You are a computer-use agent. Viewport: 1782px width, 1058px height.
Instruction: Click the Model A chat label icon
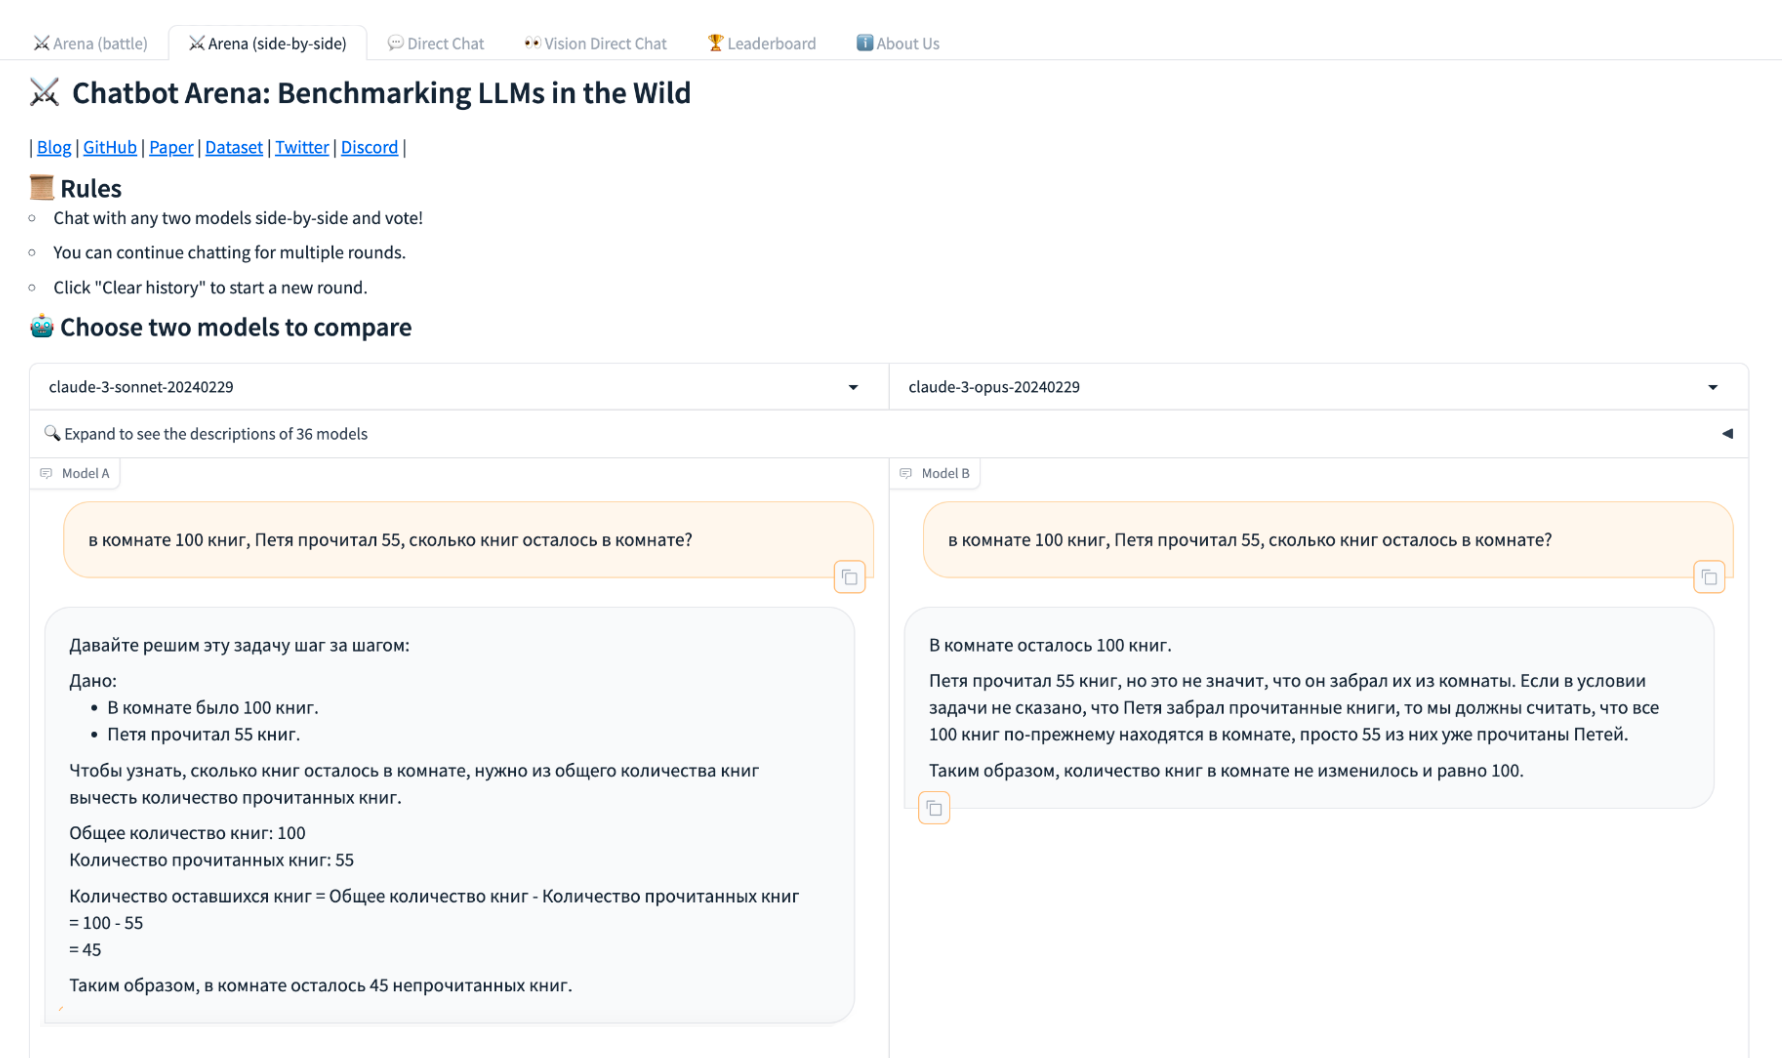[x=46, y=473]
